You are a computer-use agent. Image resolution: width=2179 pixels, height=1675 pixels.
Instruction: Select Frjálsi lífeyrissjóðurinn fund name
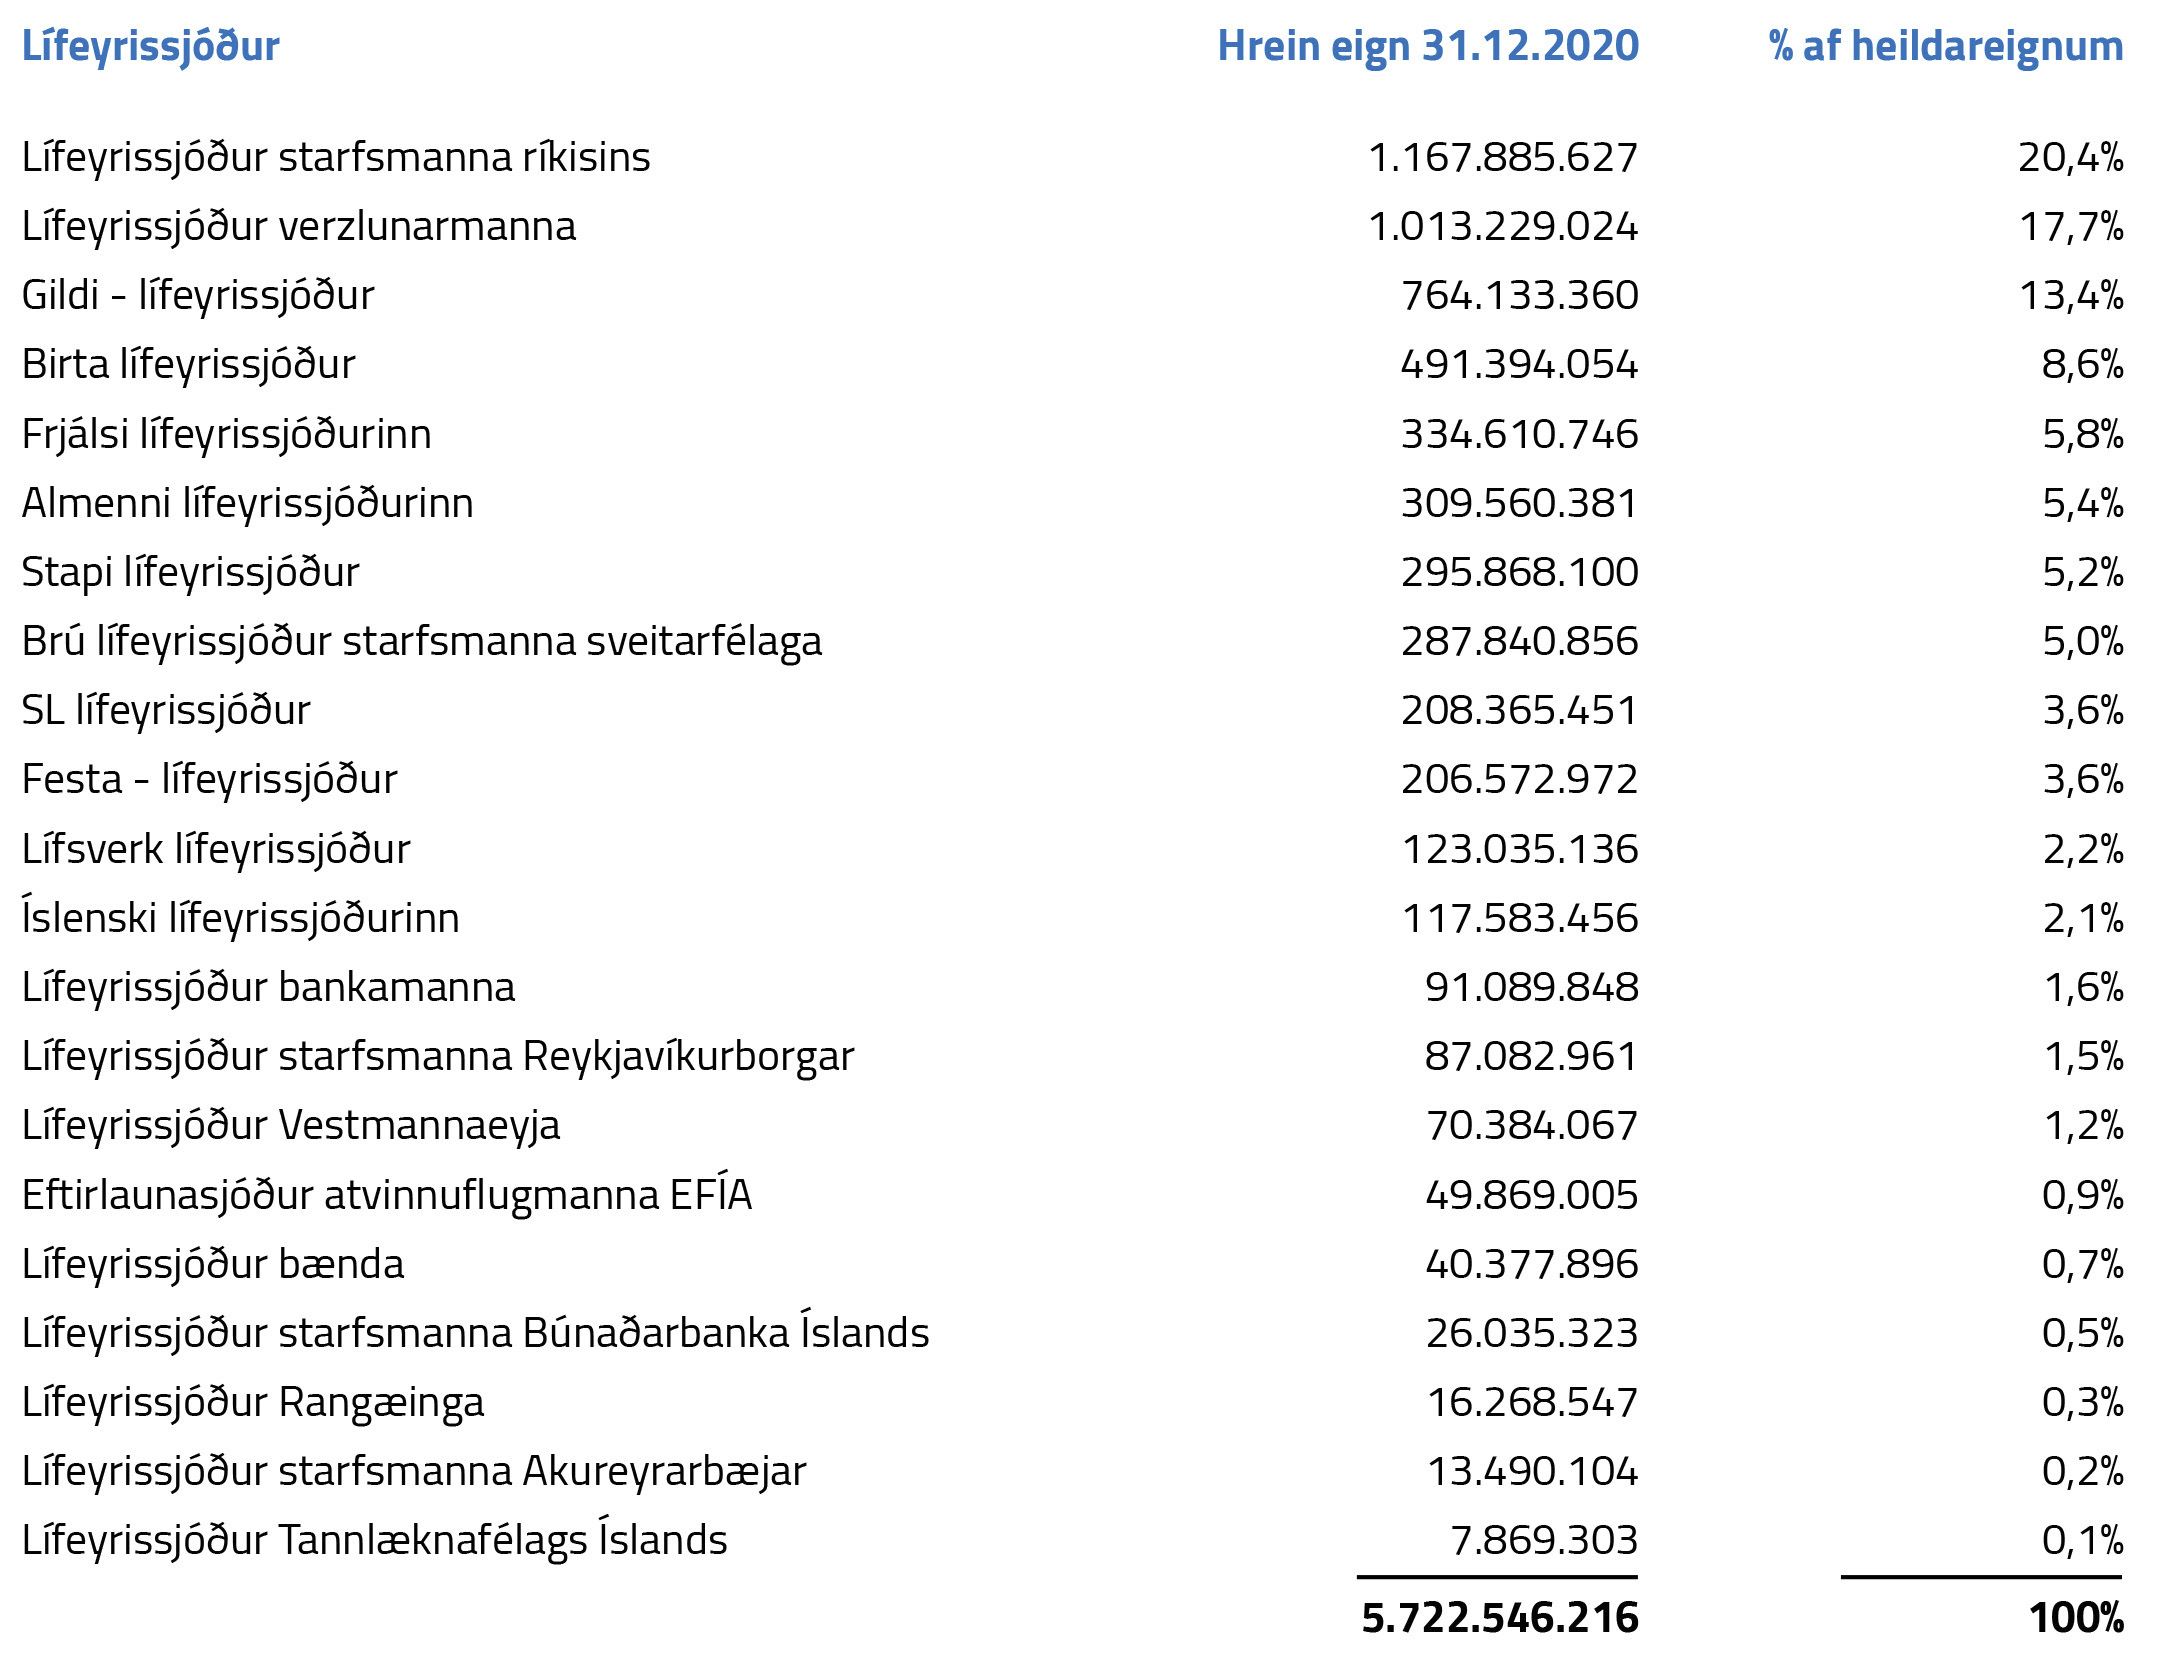227,435
